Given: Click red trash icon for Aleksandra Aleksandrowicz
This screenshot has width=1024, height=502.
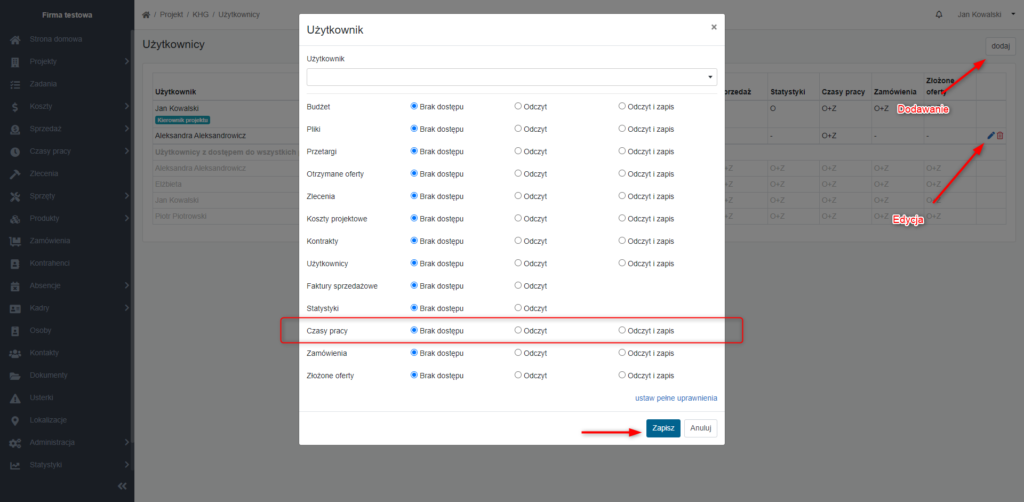Looking at the screenshot, I should click(1000, 135).
